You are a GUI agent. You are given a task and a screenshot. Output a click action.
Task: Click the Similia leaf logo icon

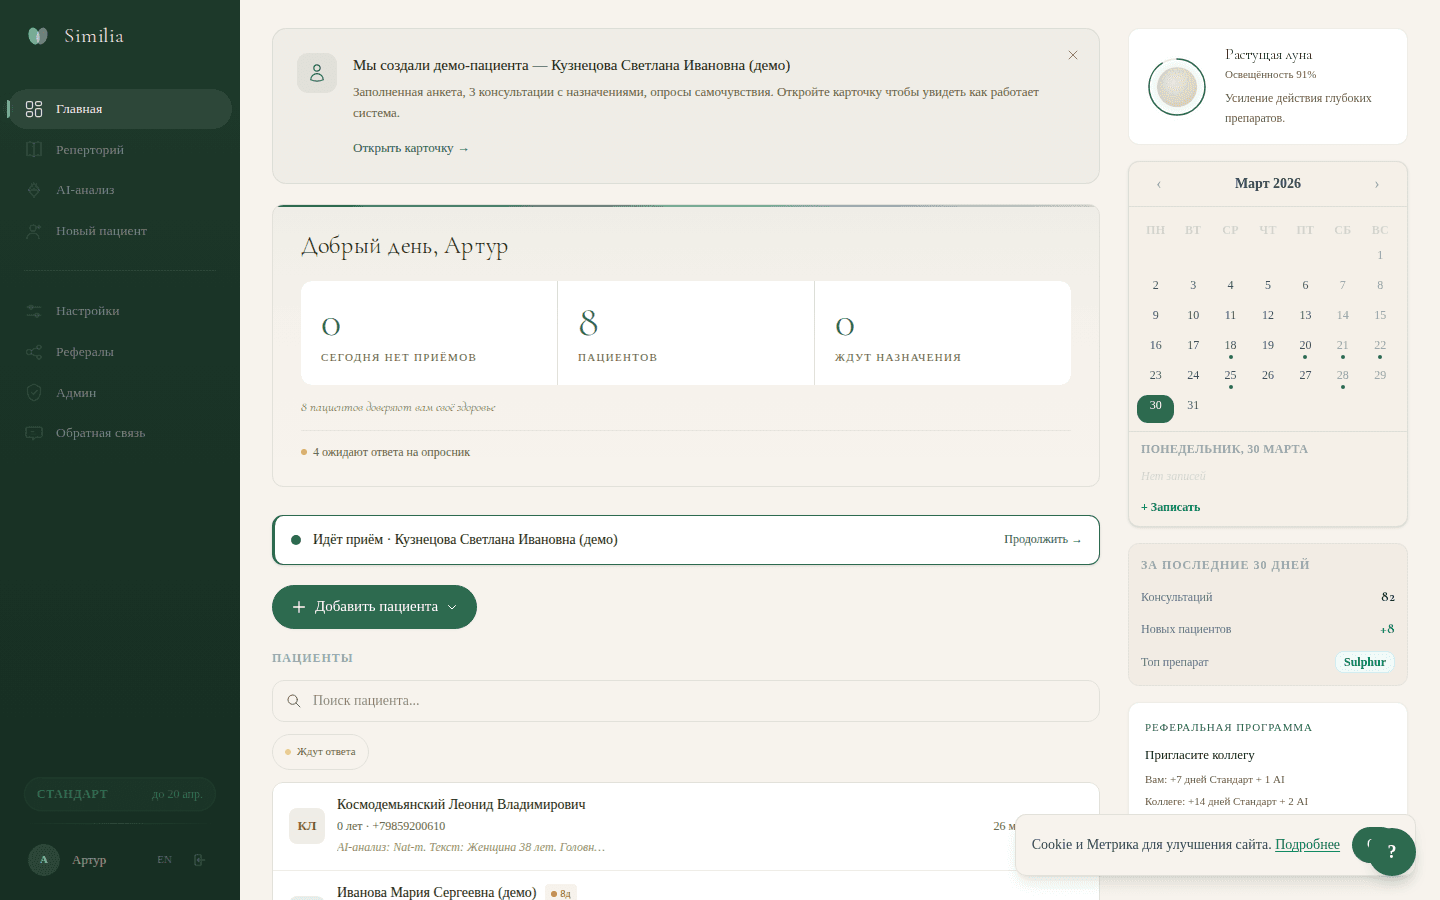point(38,36)
